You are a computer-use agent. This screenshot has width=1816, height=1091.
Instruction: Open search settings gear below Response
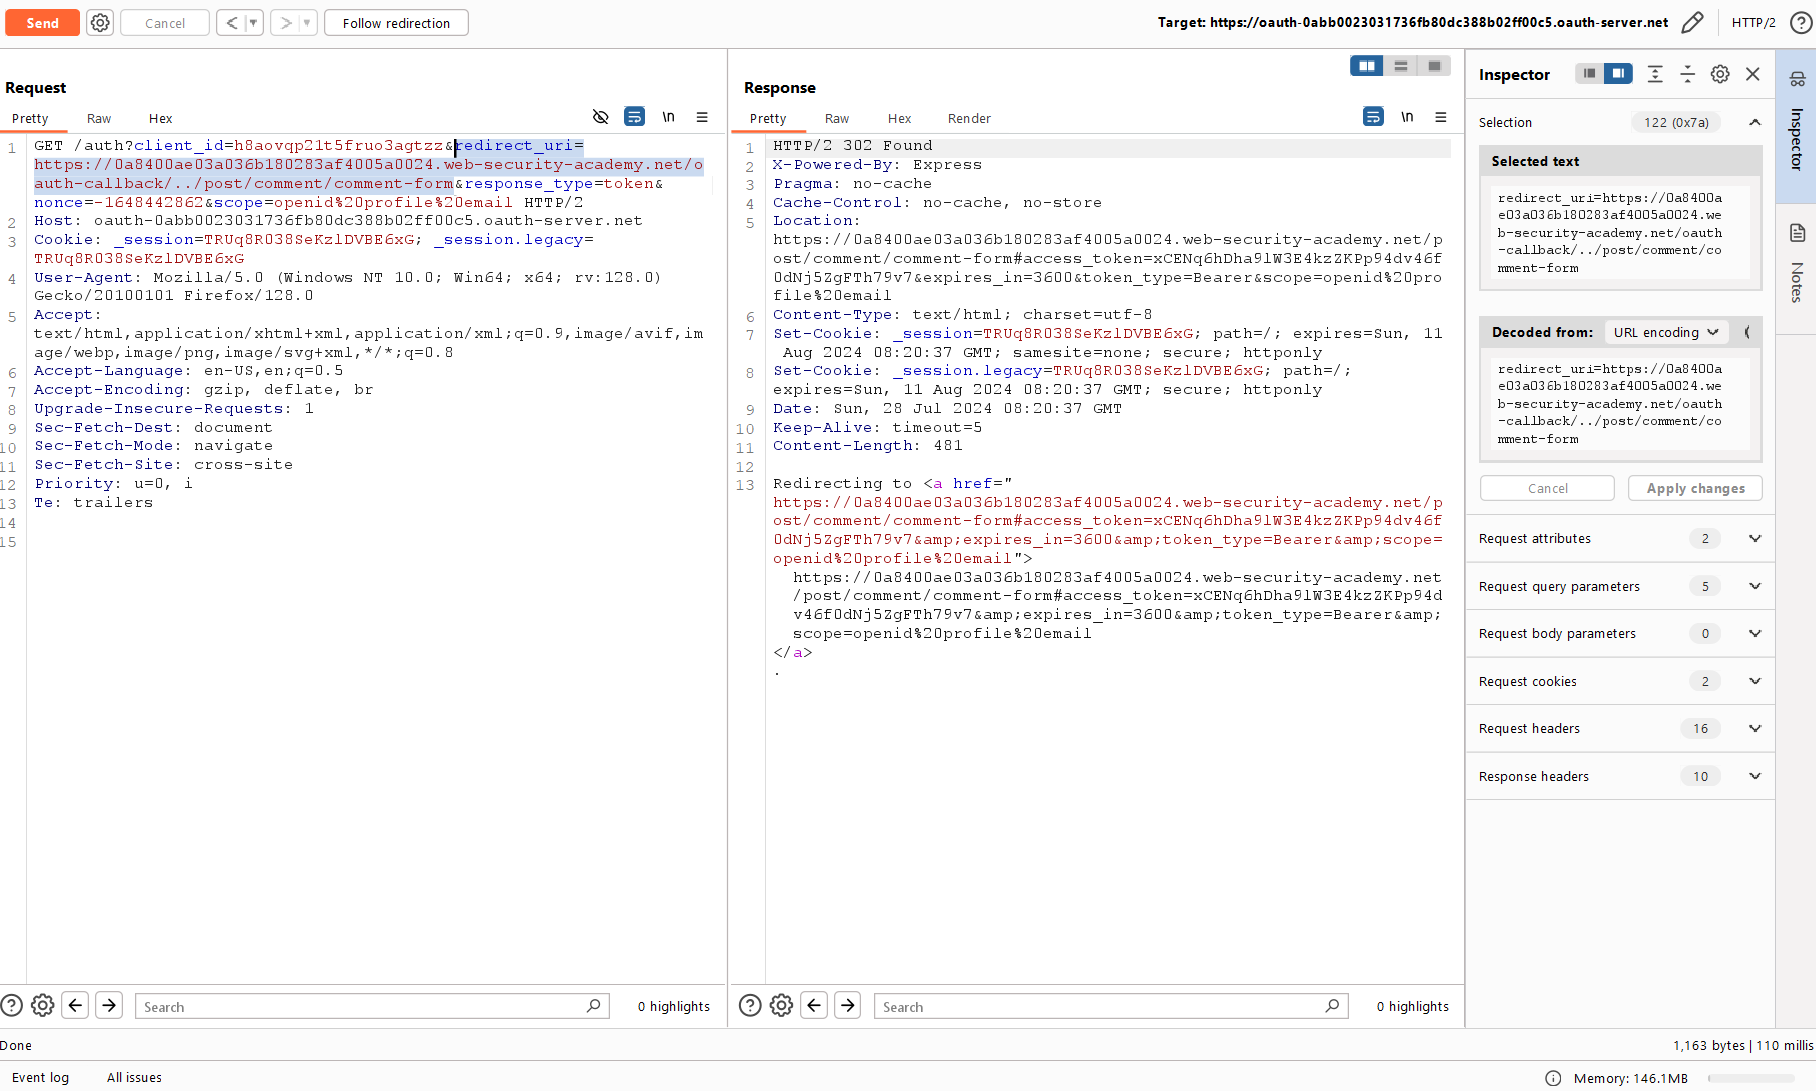tap(782, 1006)
